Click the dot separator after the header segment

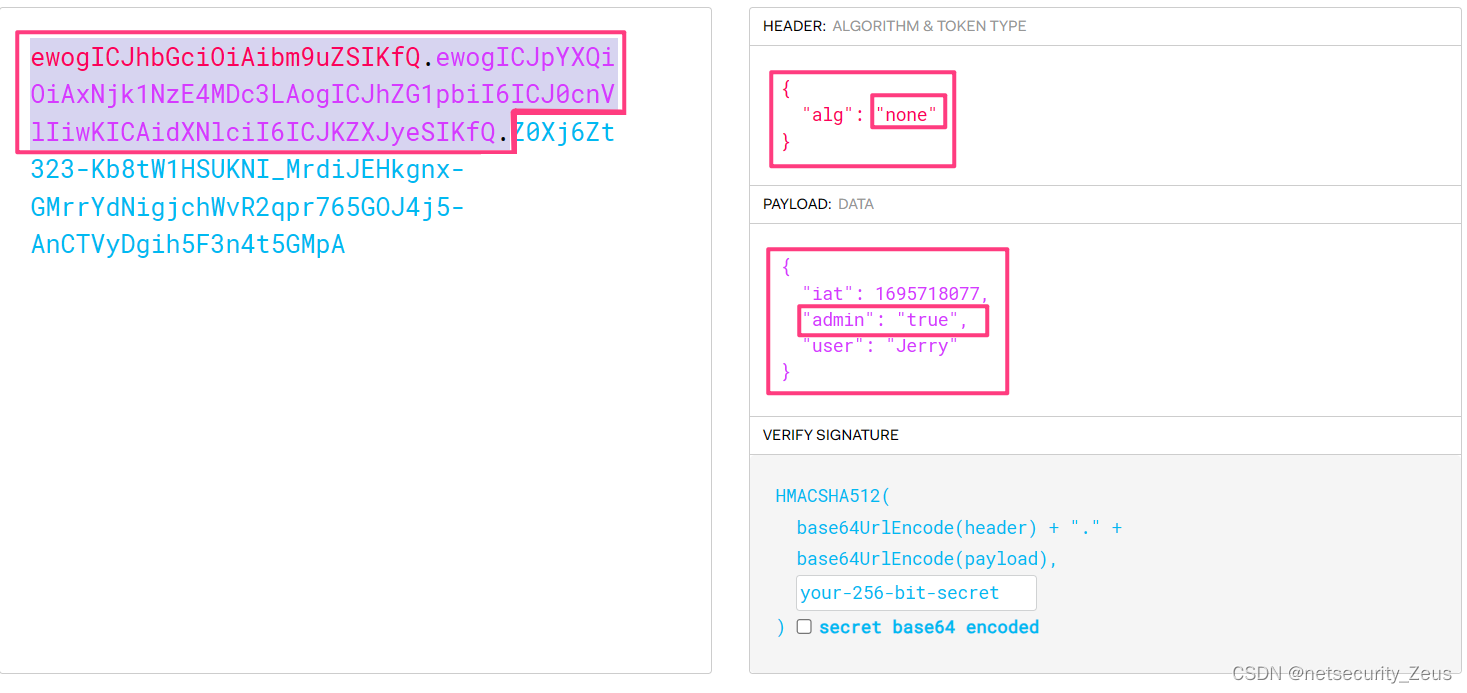point(427,57)
